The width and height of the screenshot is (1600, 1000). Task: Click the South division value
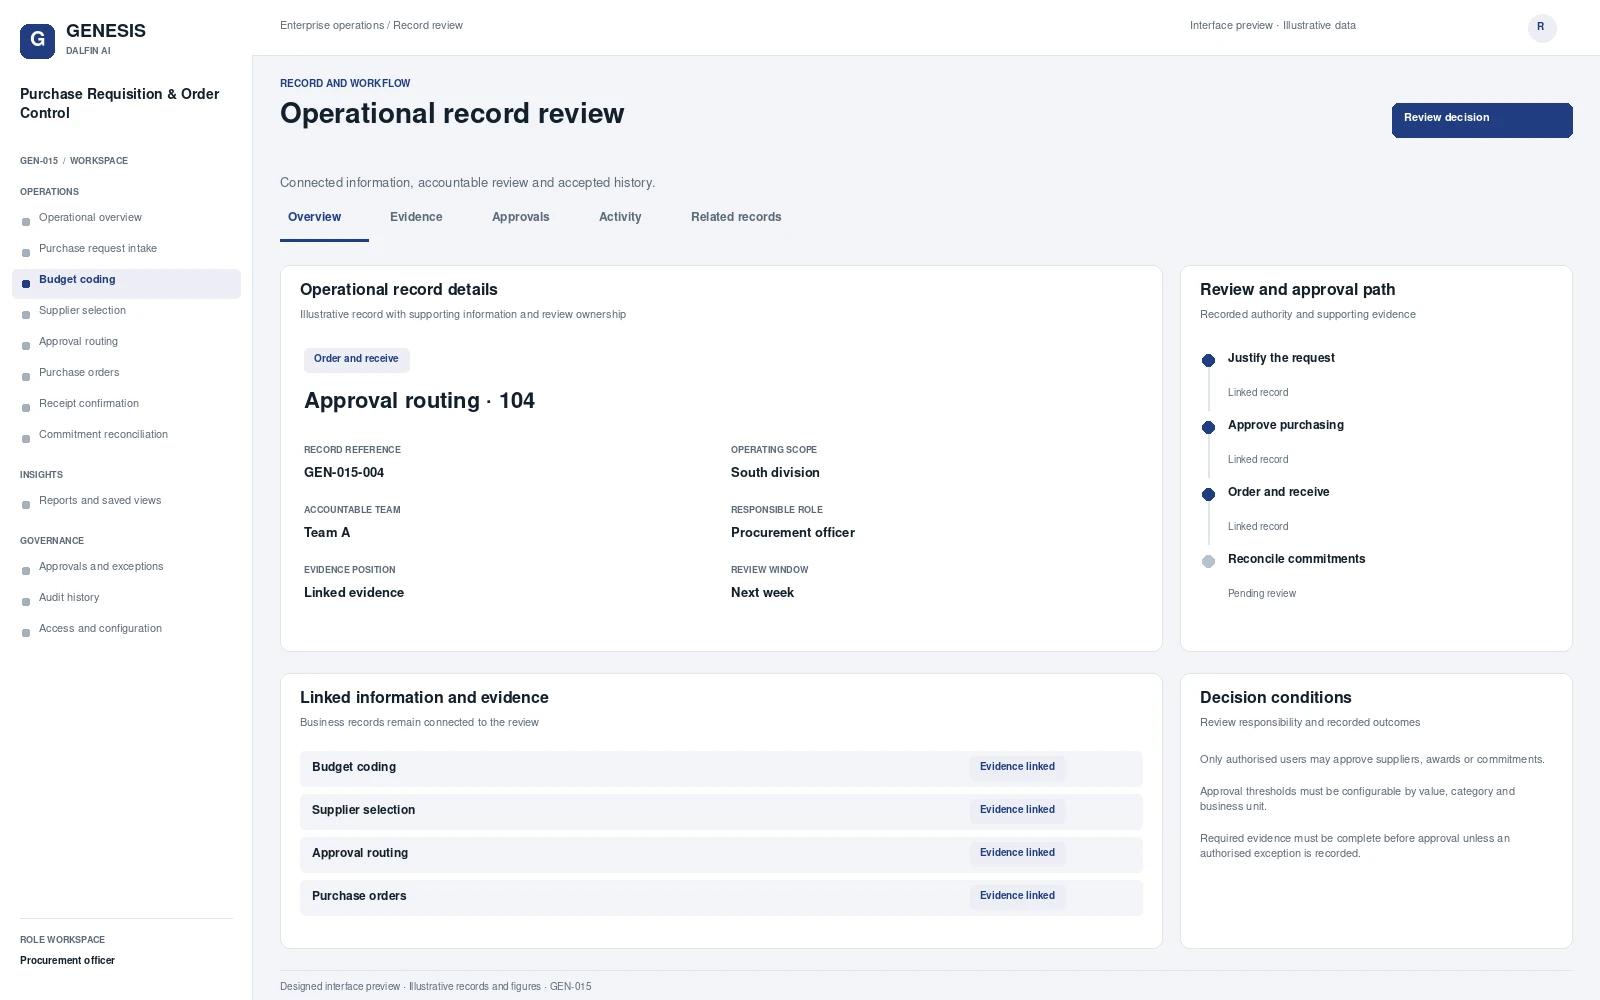[775, 473]
